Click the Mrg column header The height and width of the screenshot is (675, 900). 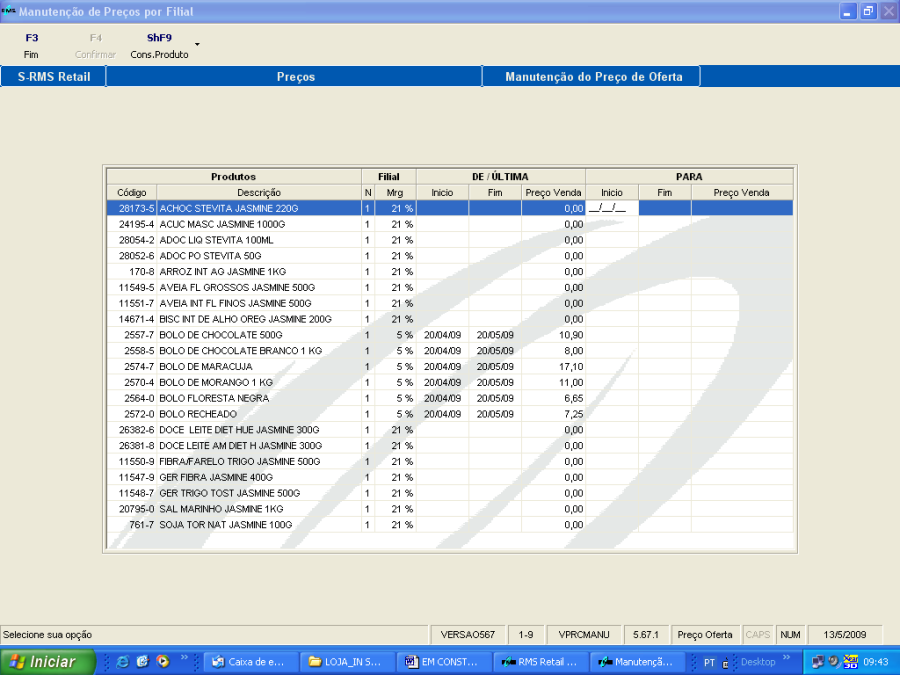(395, 193)
